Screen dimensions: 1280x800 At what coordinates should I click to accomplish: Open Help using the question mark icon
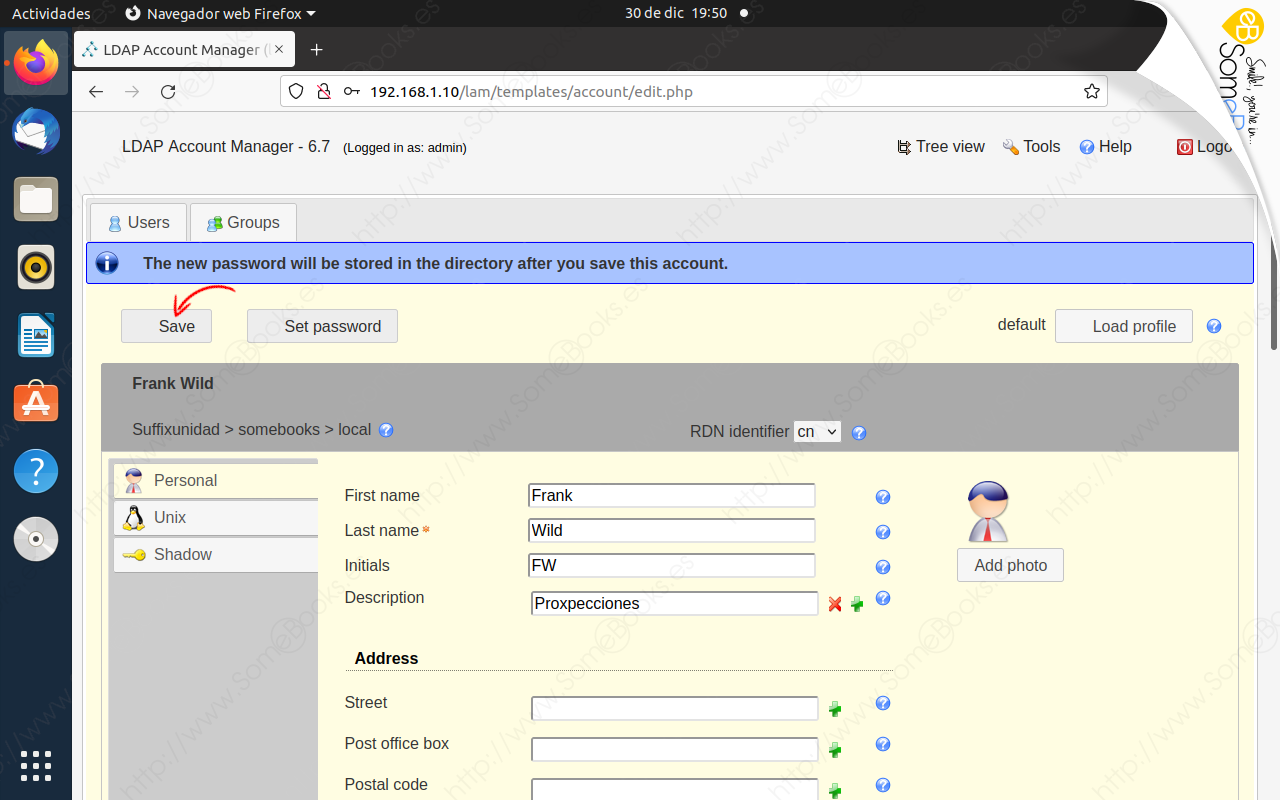tap(1087, 146)
